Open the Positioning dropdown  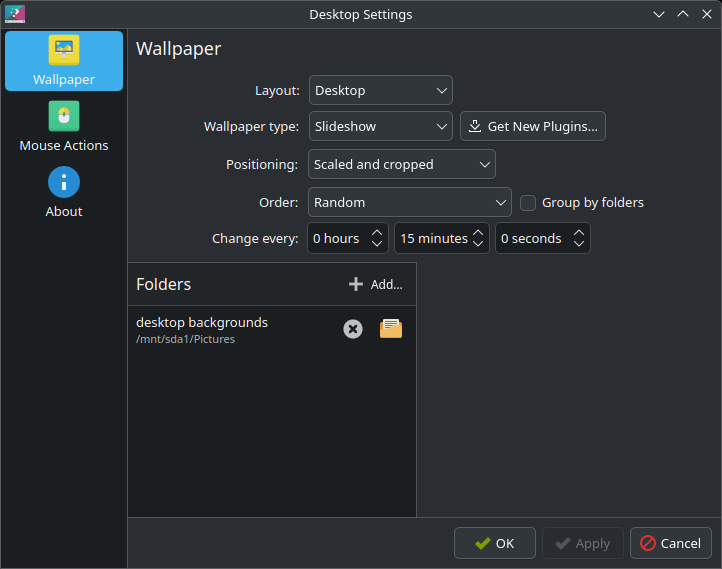coord(402,164)
